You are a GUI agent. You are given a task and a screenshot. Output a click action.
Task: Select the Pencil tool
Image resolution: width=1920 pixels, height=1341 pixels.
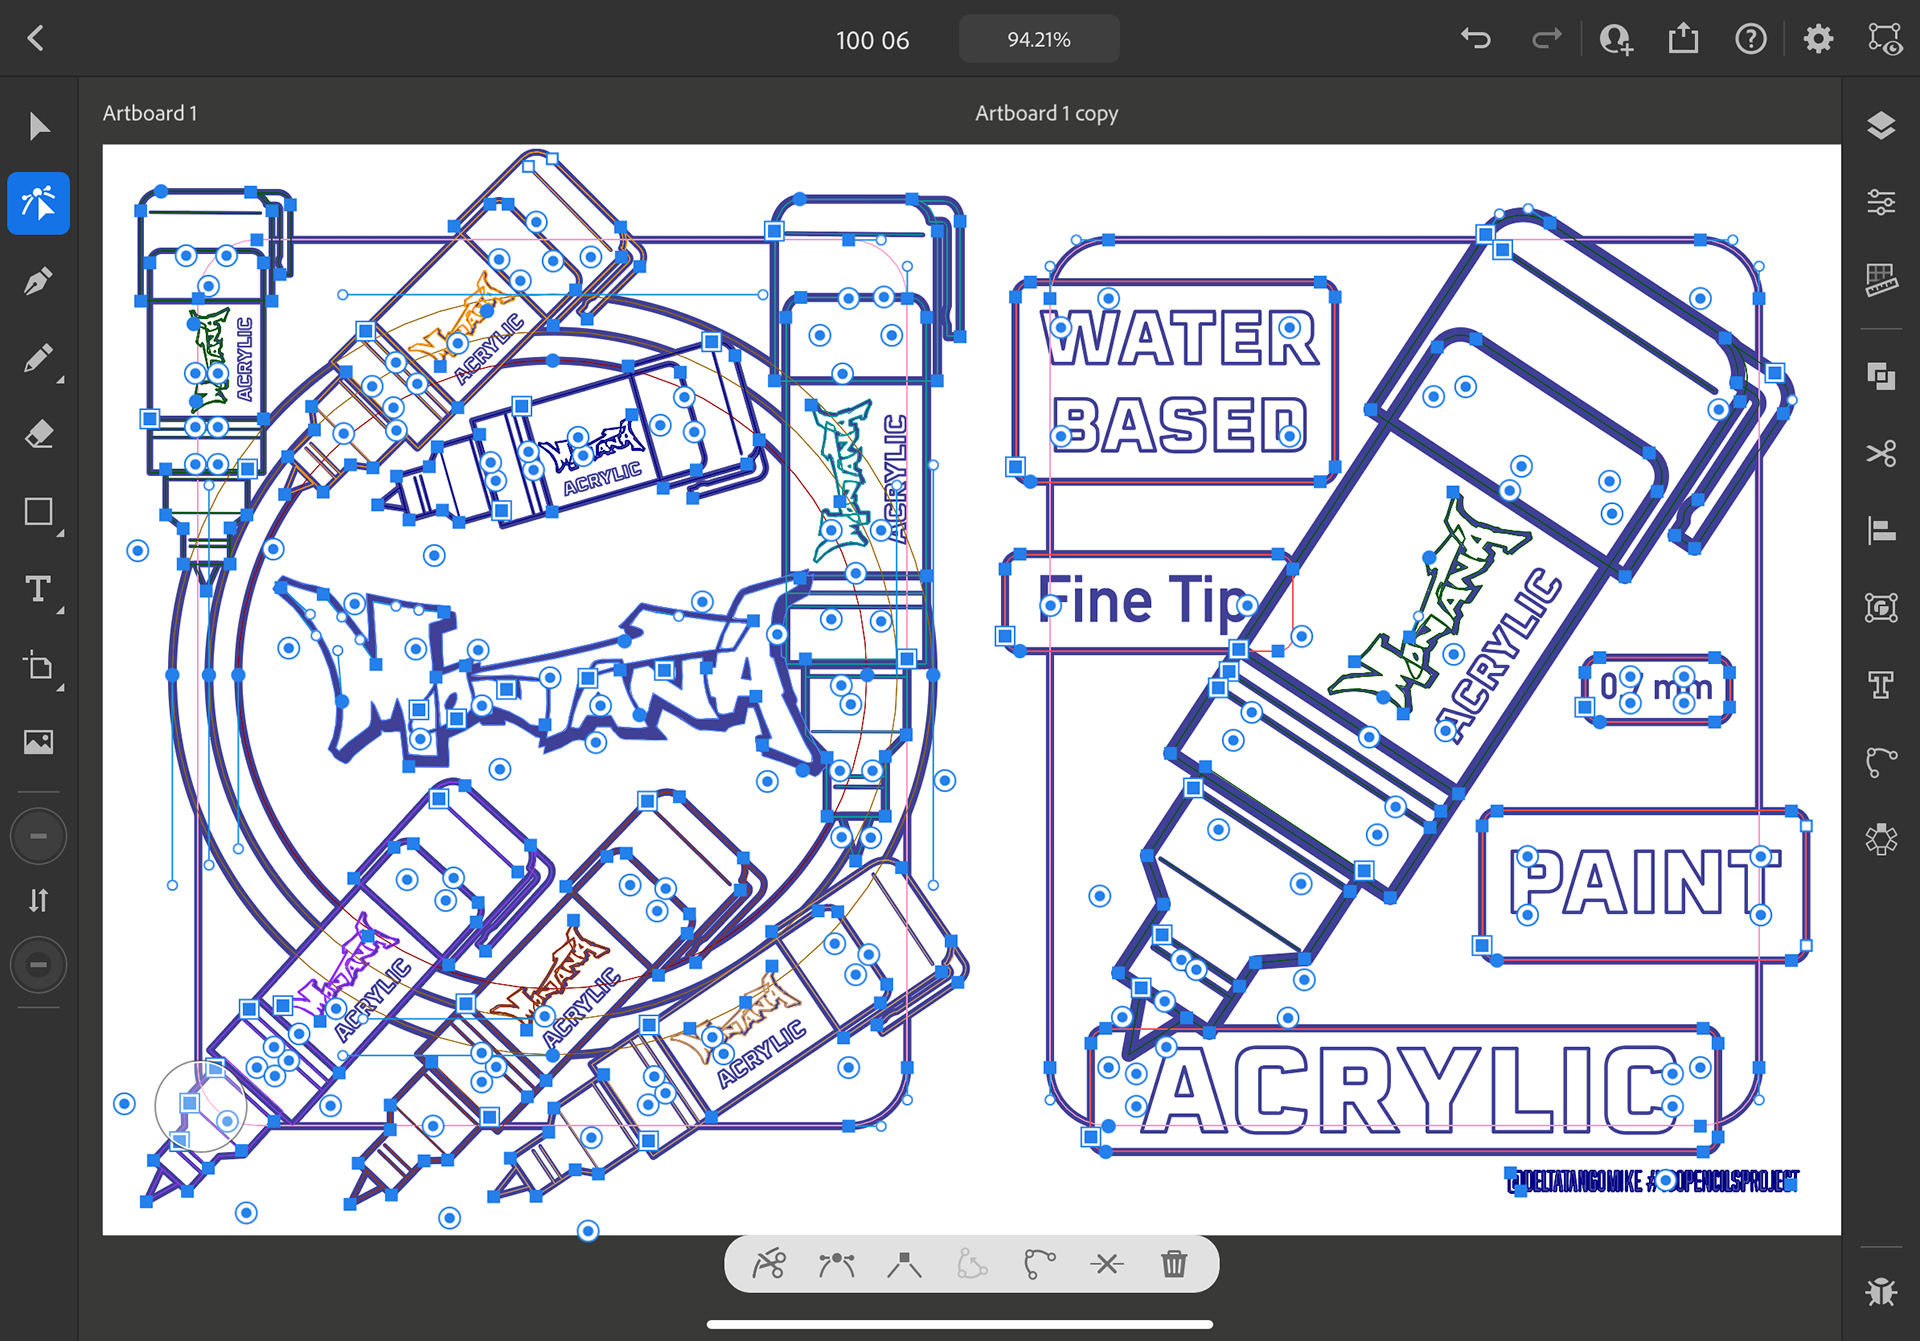(39, 358)
